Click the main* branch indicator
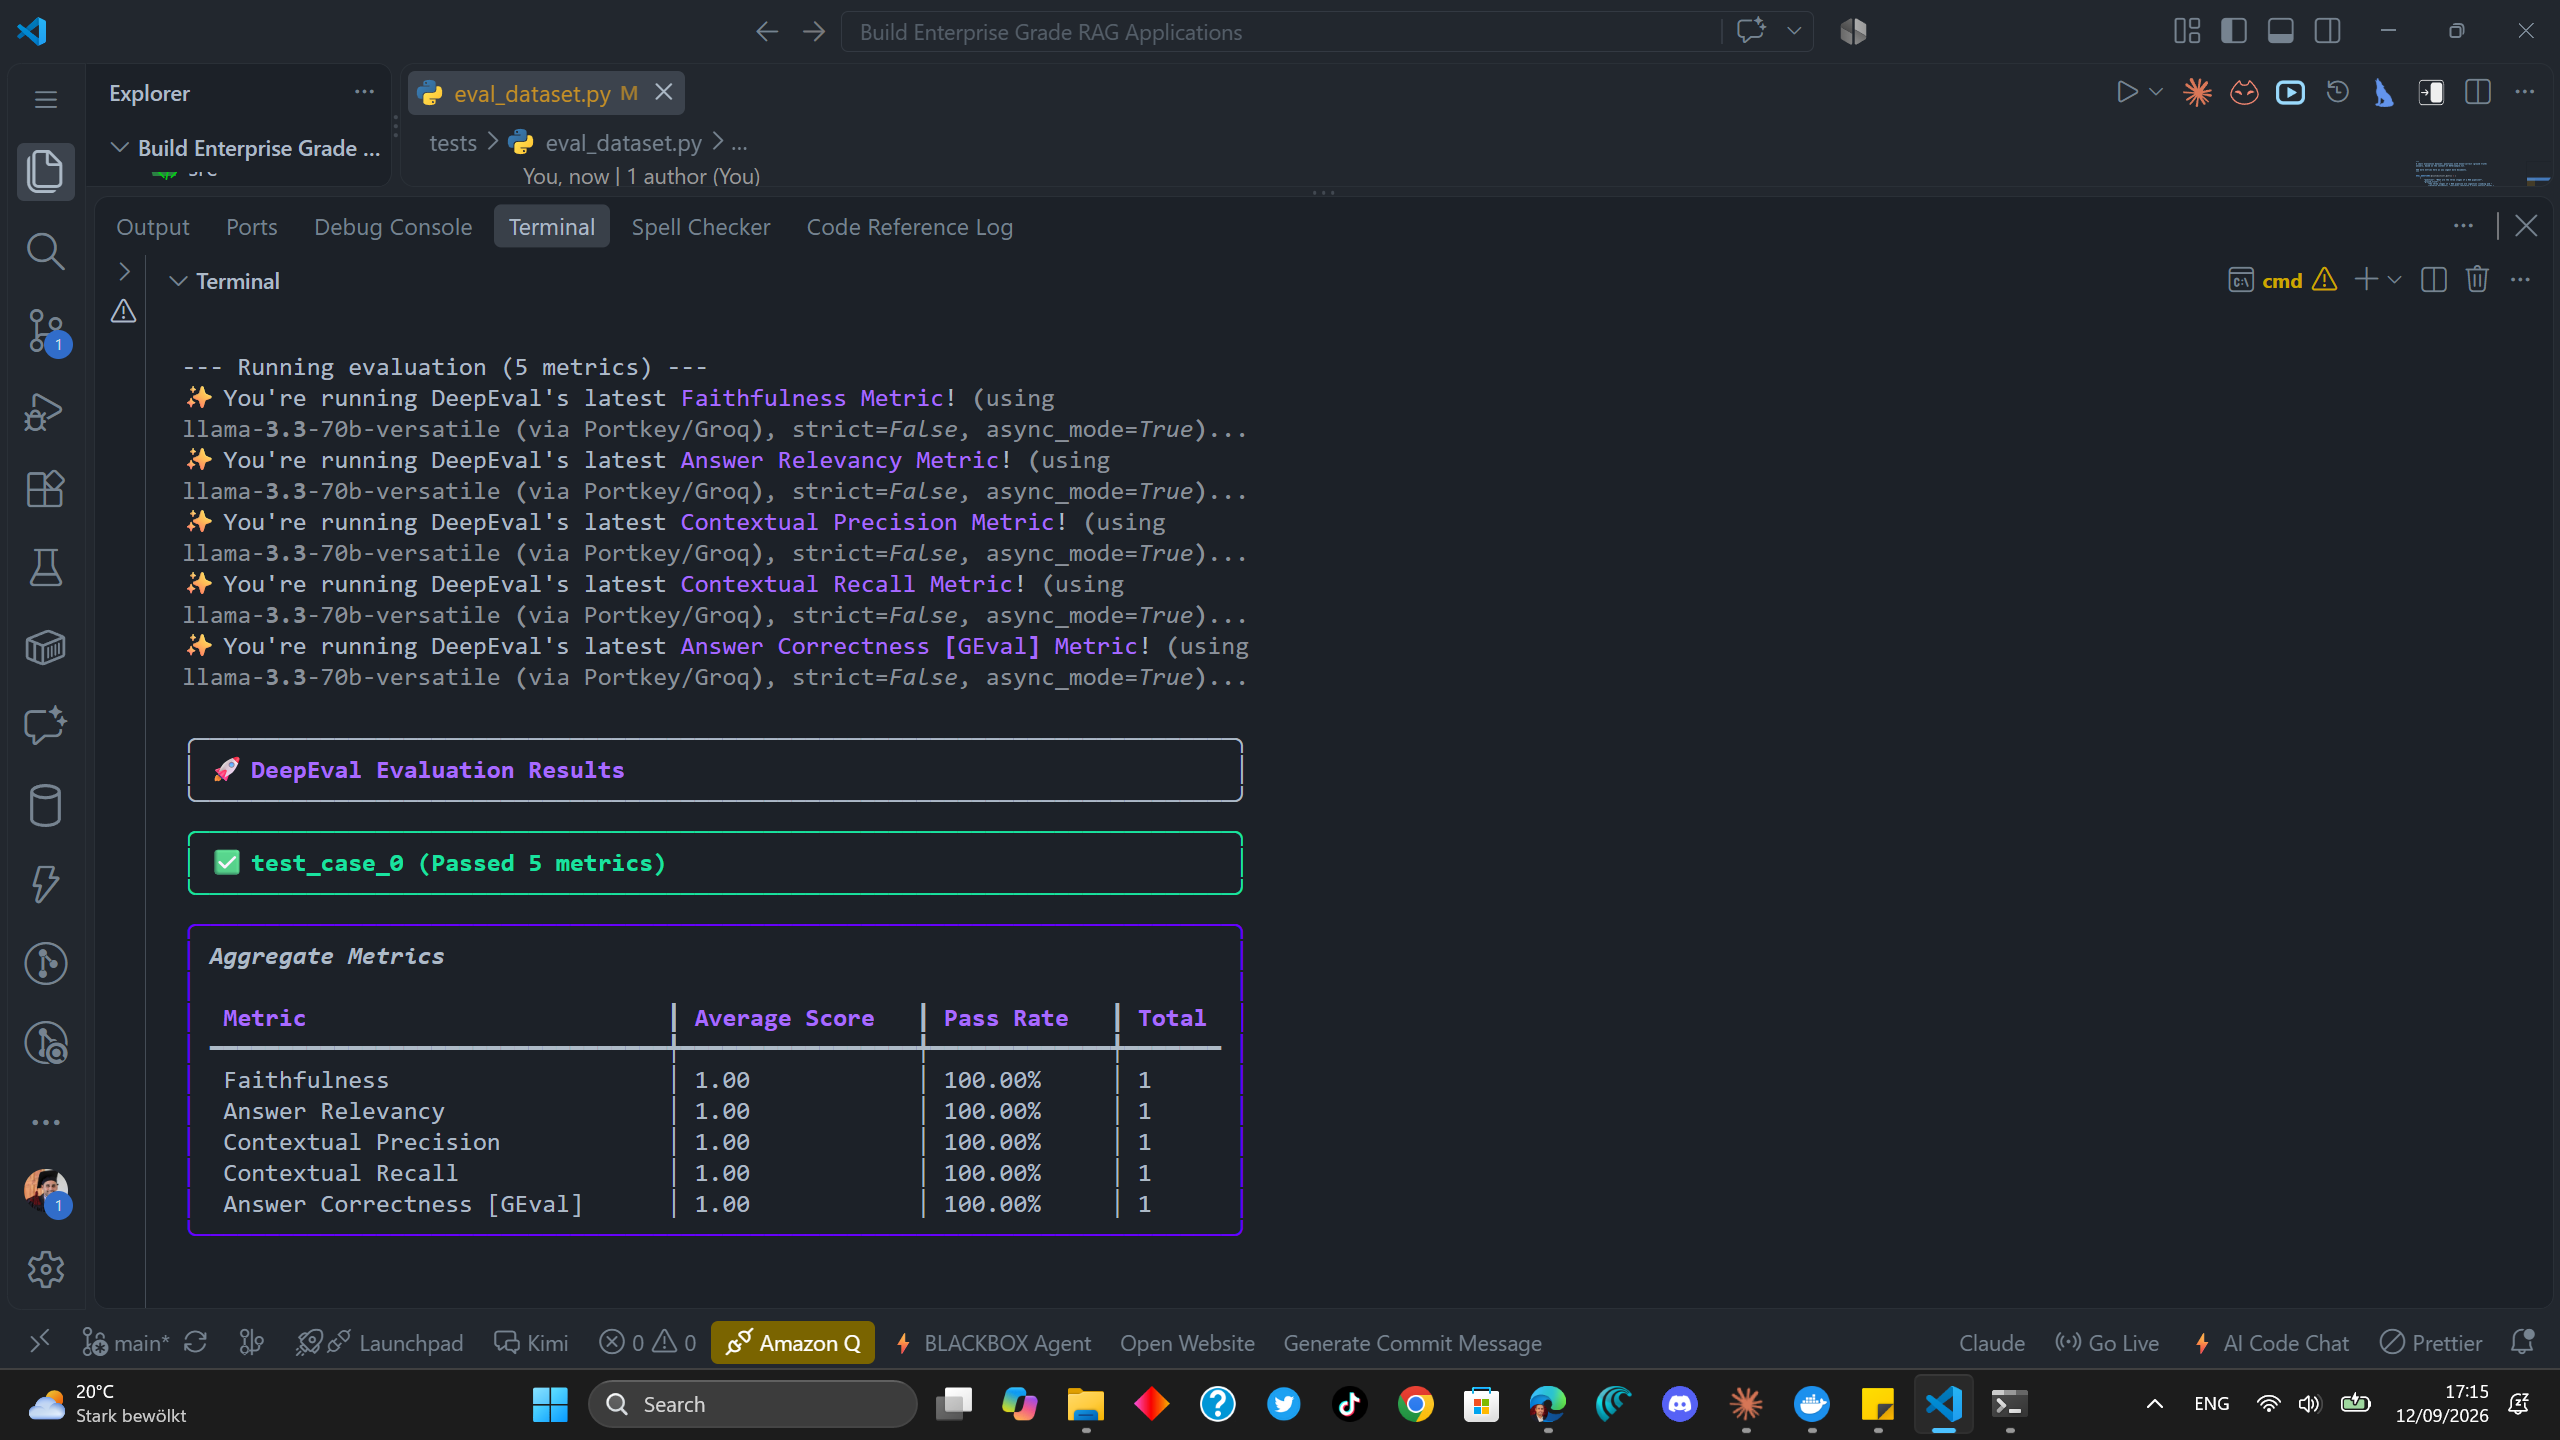Viewport: 2560px width, 1440px height. pyautogui.click(x=126, y=1343)
